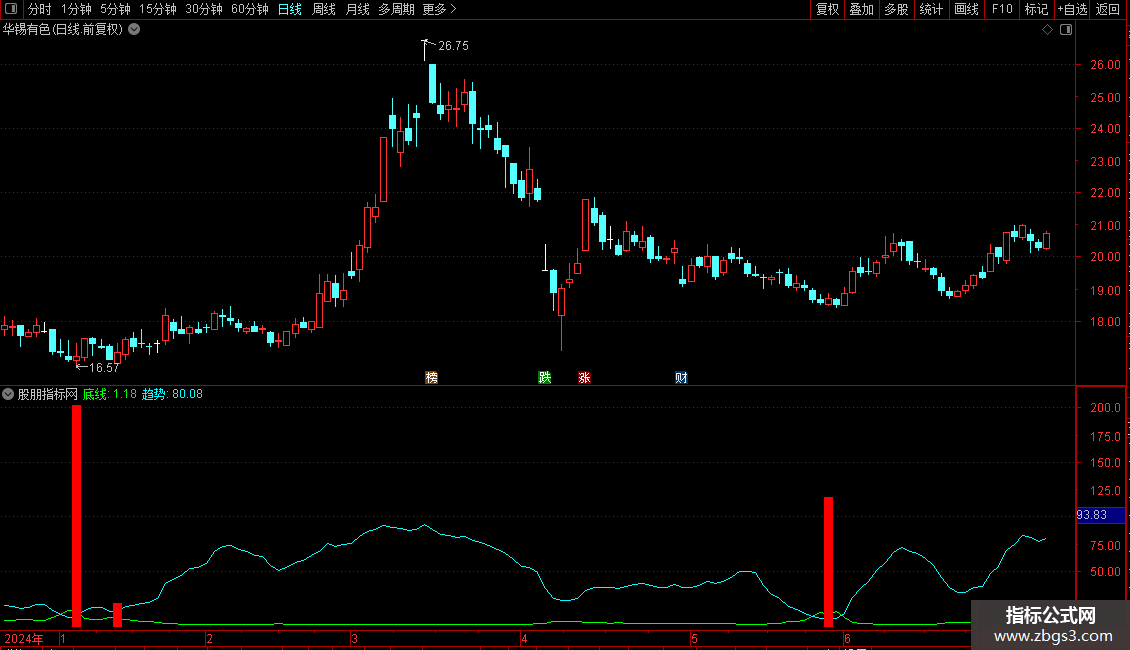Image resolution: width=1130 pixels, height=650 pixels.
Task: Click the 股朋指标网 indicator name
Action: (48, 394)
